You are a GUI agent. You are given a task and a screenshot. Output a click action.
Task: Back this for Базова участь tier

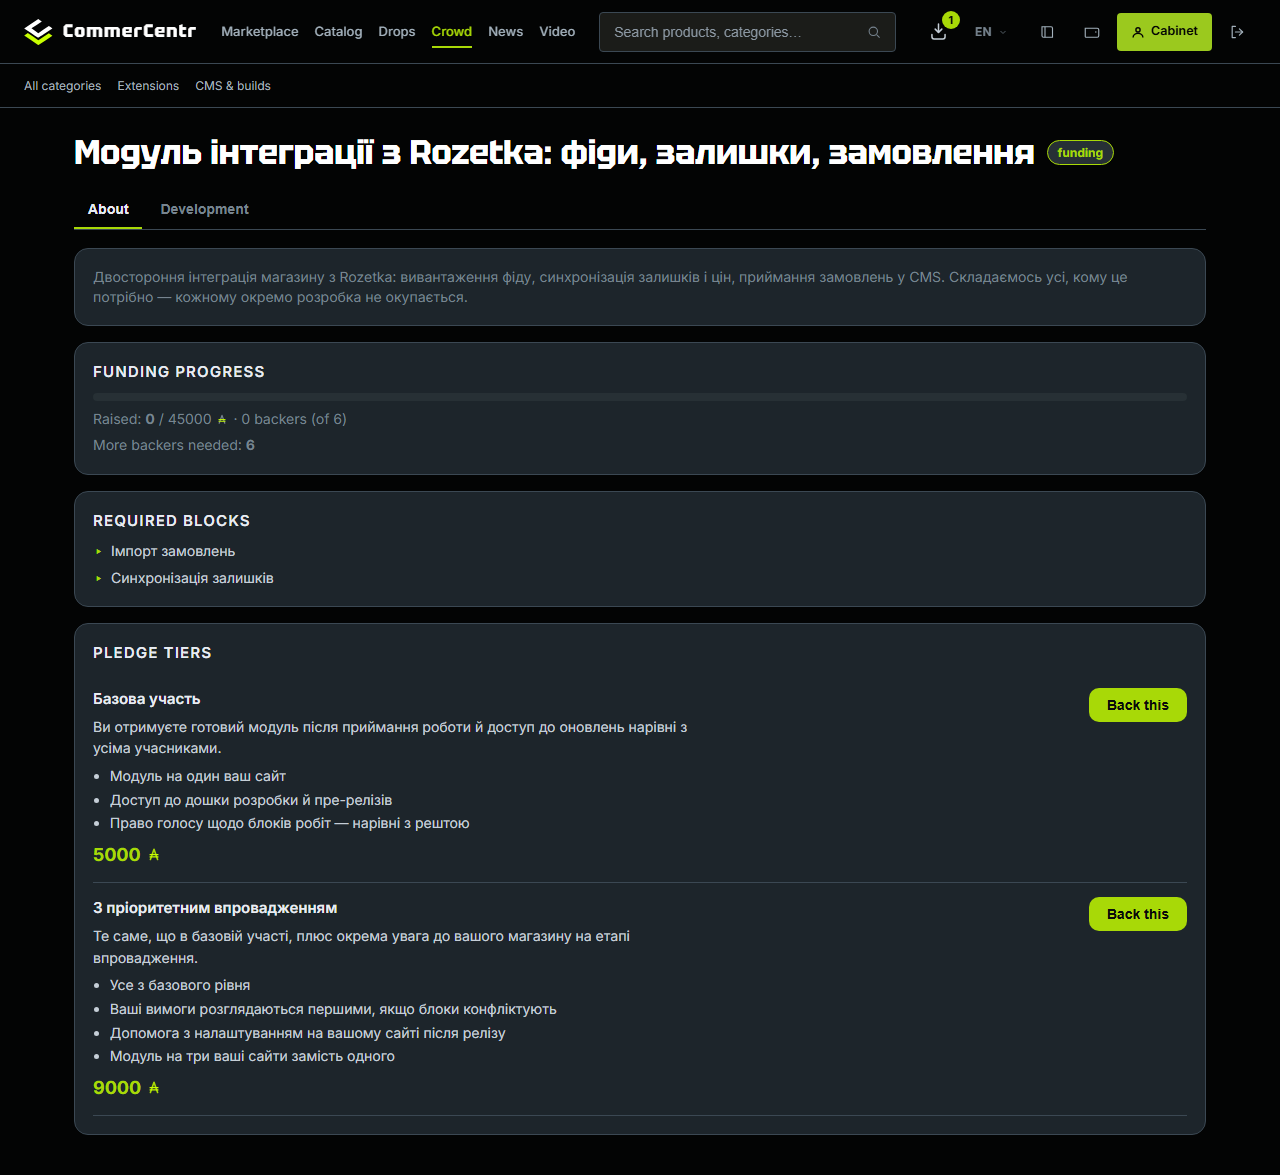click(x=1138, y=705)
